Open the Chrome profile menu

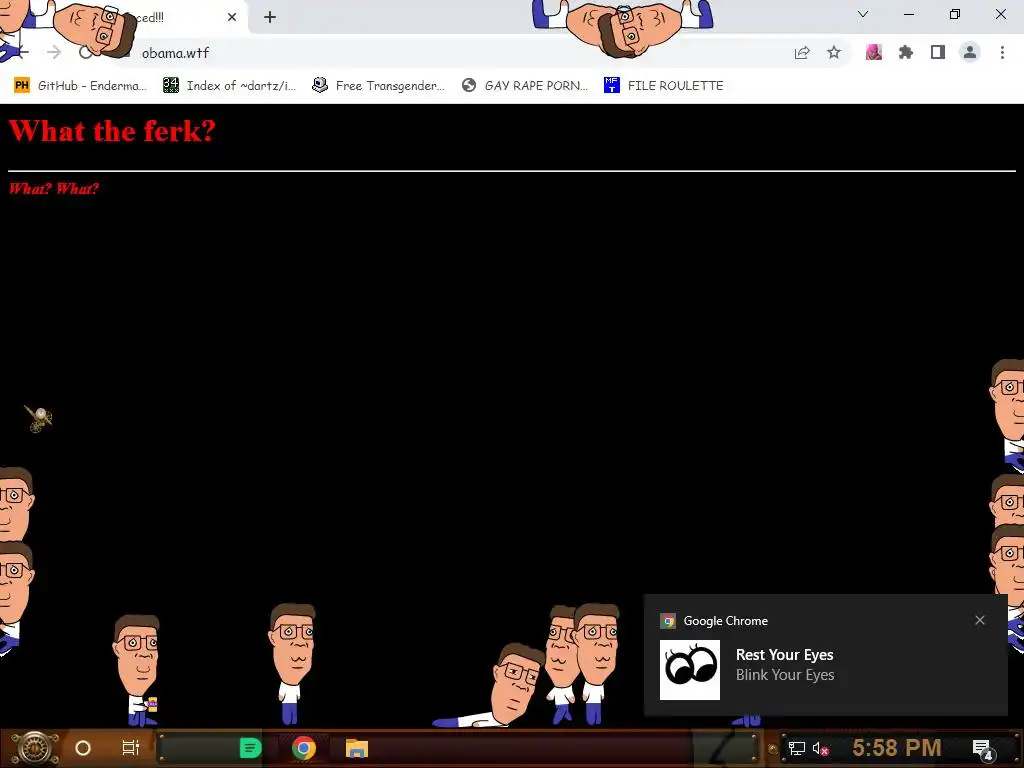pos(970,52)
